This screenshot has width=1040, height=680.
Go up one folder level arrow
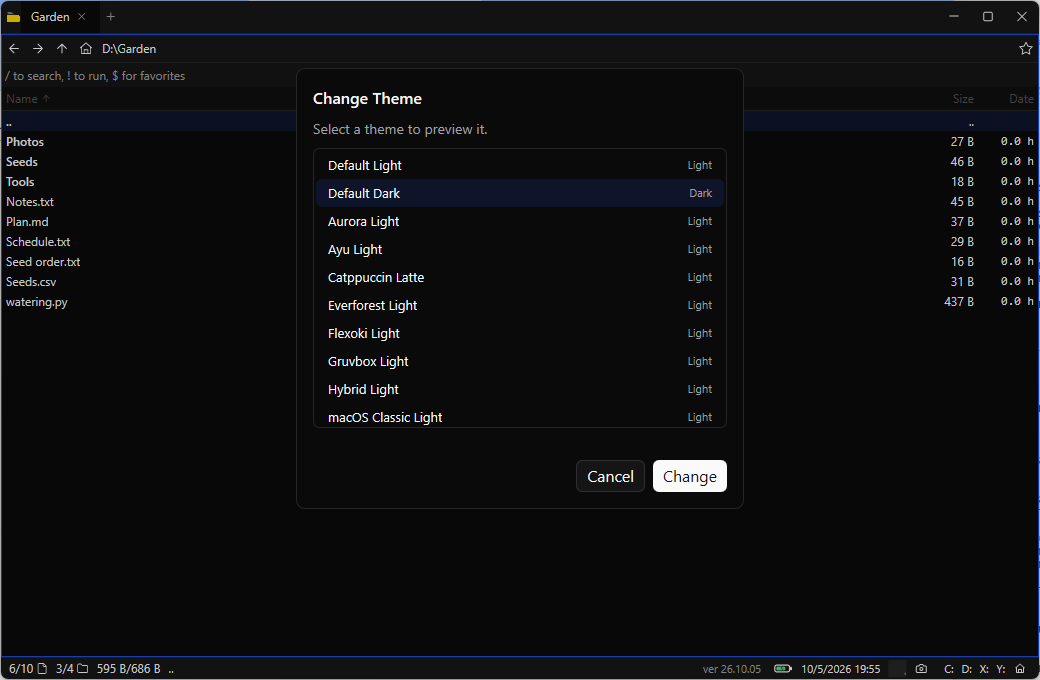(62, 48)
